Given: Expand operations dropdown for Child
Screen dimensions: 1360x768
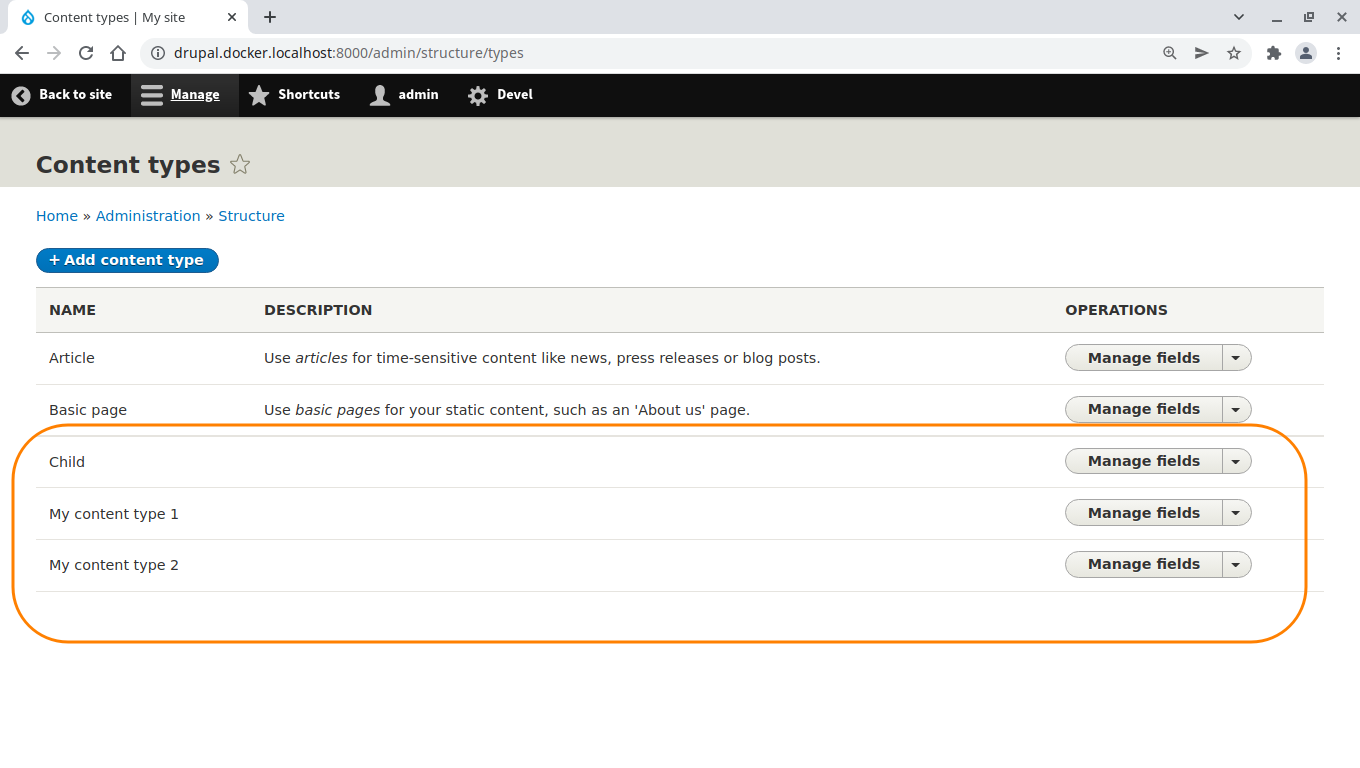Looking at the screenshot, I should point(1236,461).
